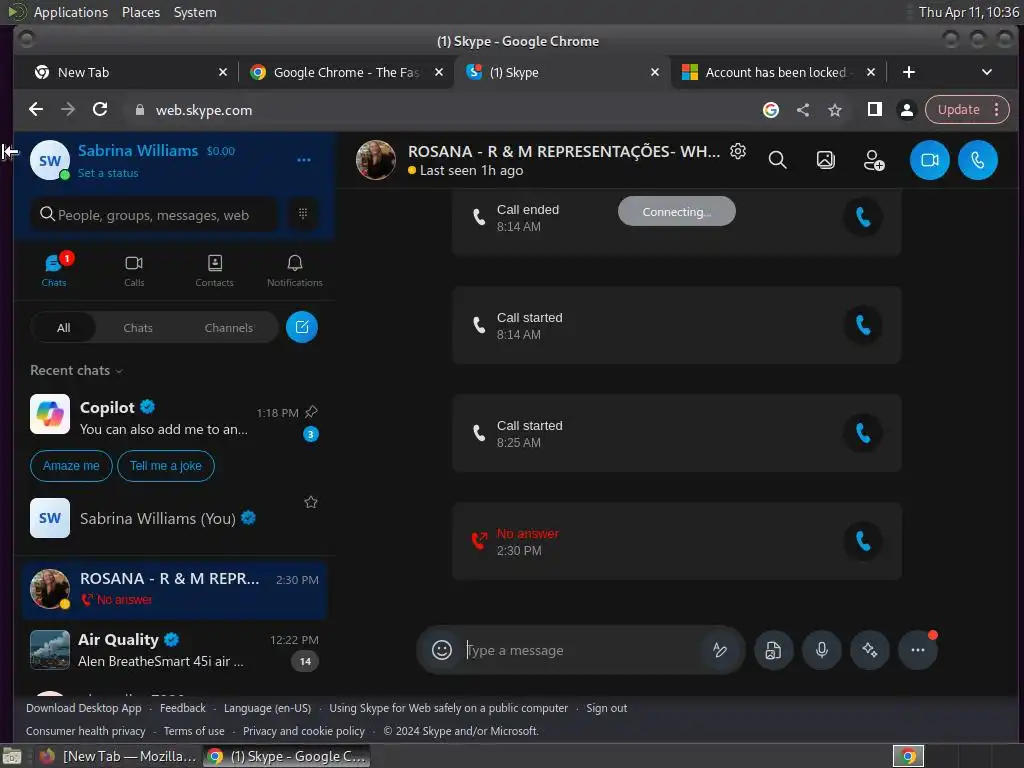Open the rich text formatting pen icon
1024x768 pixels.
[x=720, y=650]
